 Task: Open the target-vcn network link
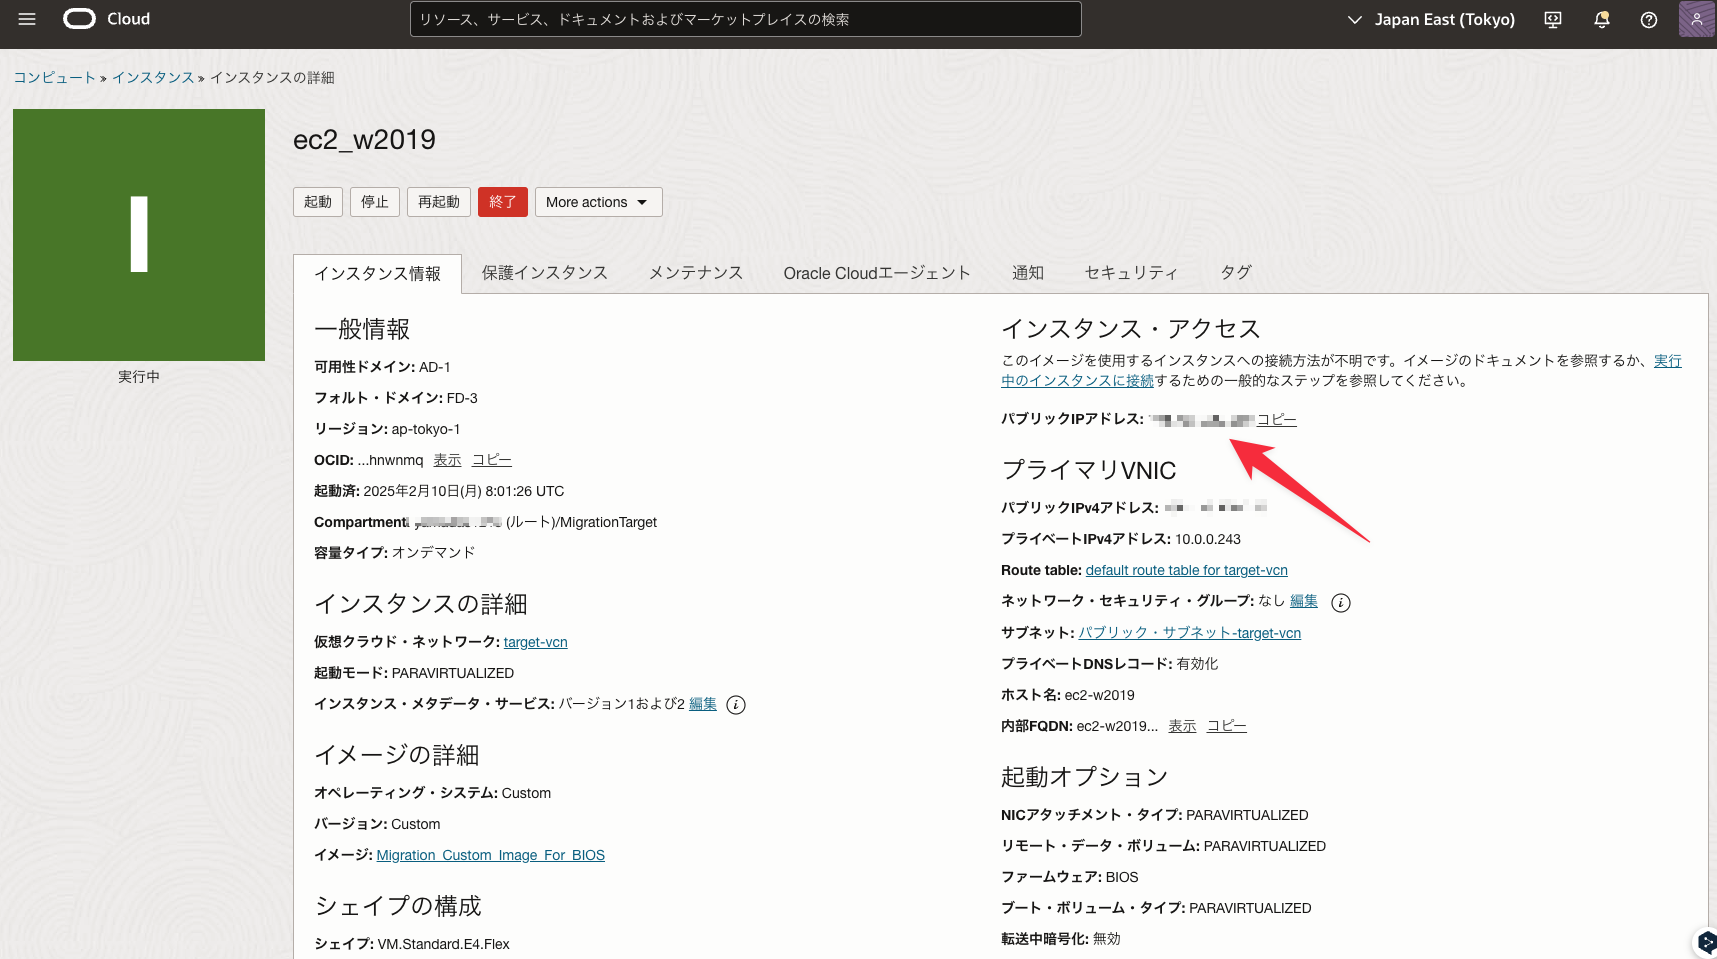(536, 642)
